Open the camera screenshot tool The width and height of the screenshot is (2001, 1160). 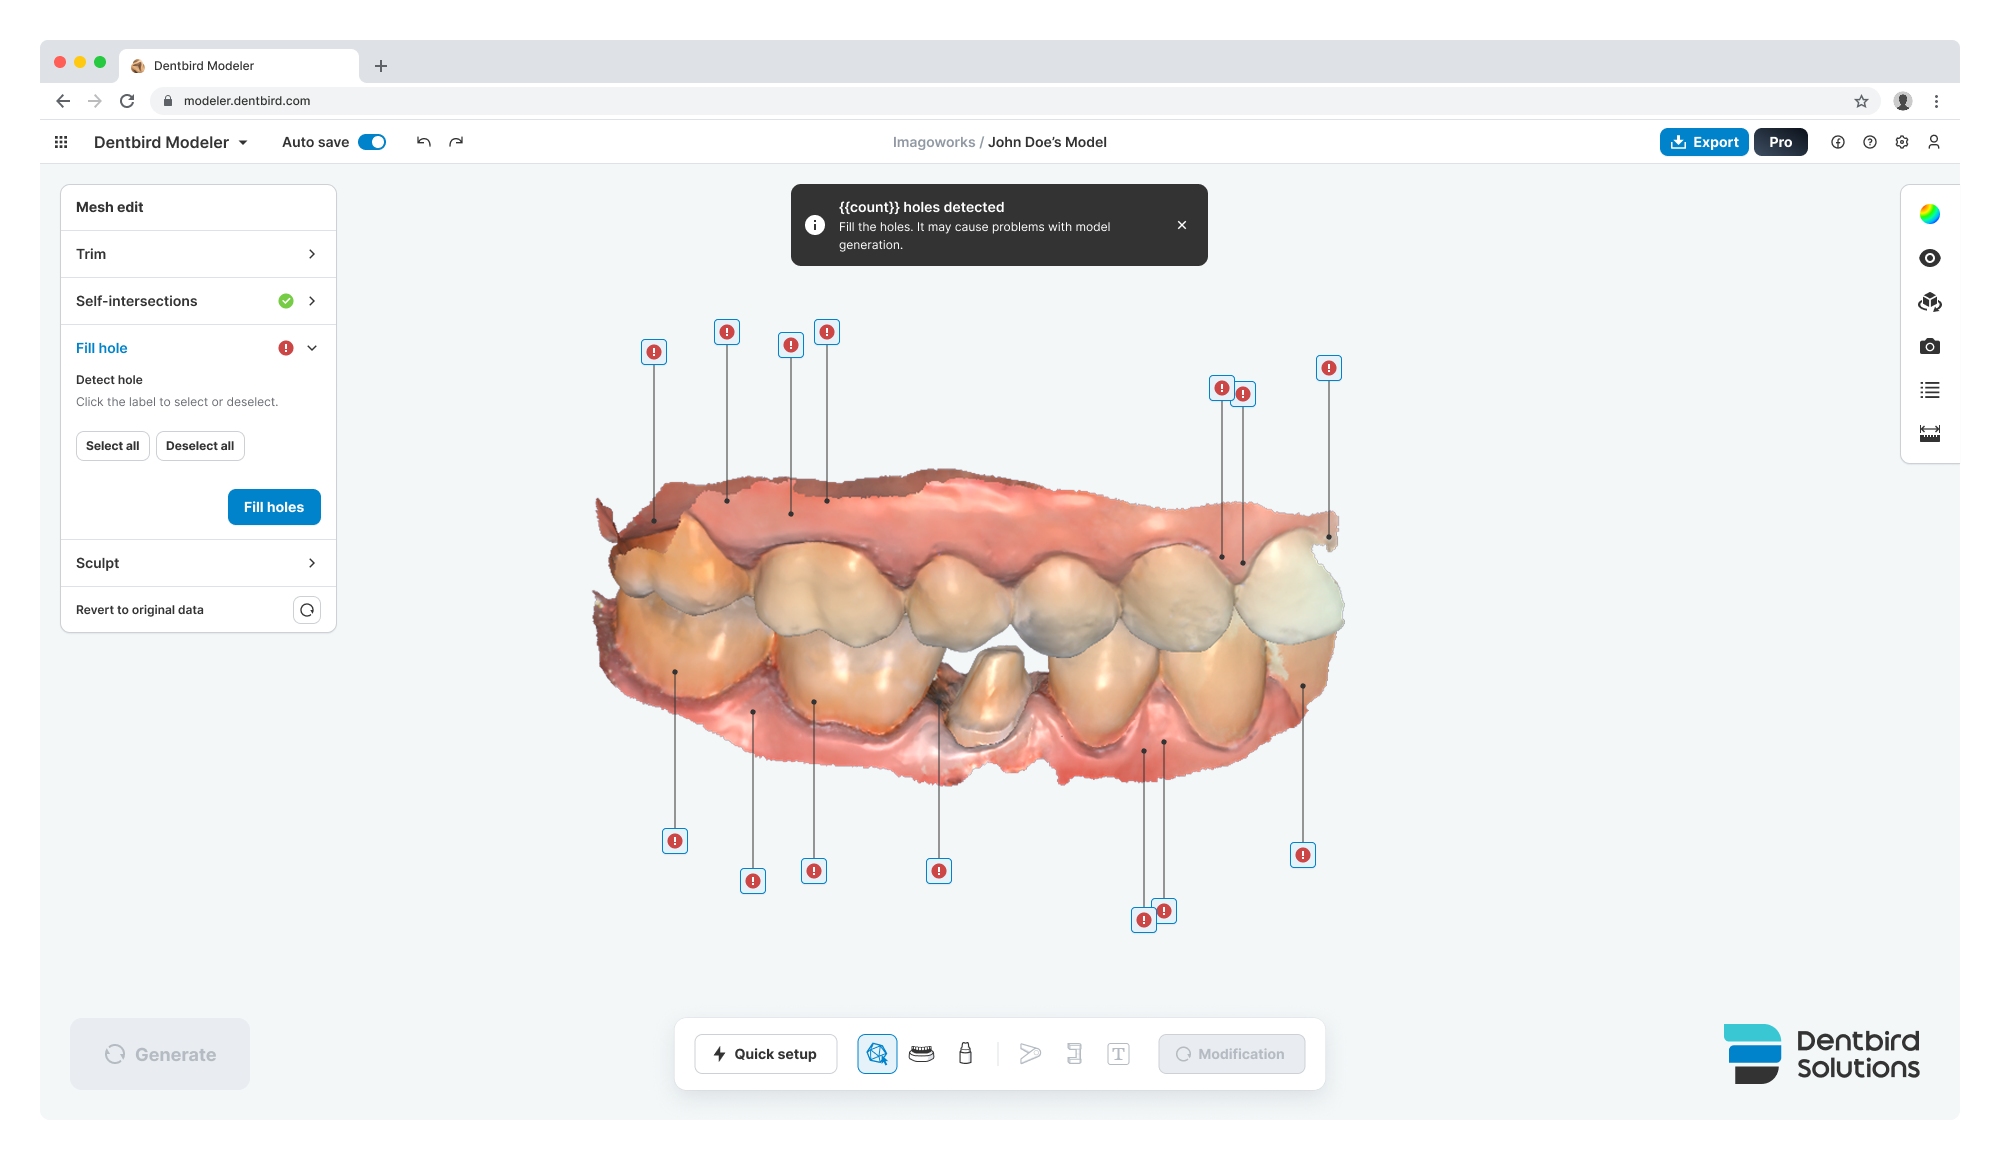(x=1930, y=346)
